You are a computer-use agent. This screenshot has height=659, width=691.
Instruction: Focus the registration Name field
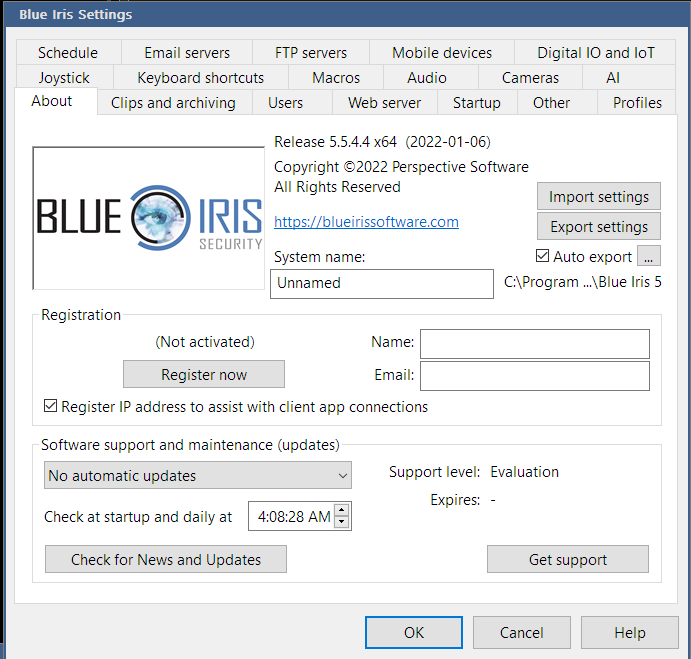[535, 344]
